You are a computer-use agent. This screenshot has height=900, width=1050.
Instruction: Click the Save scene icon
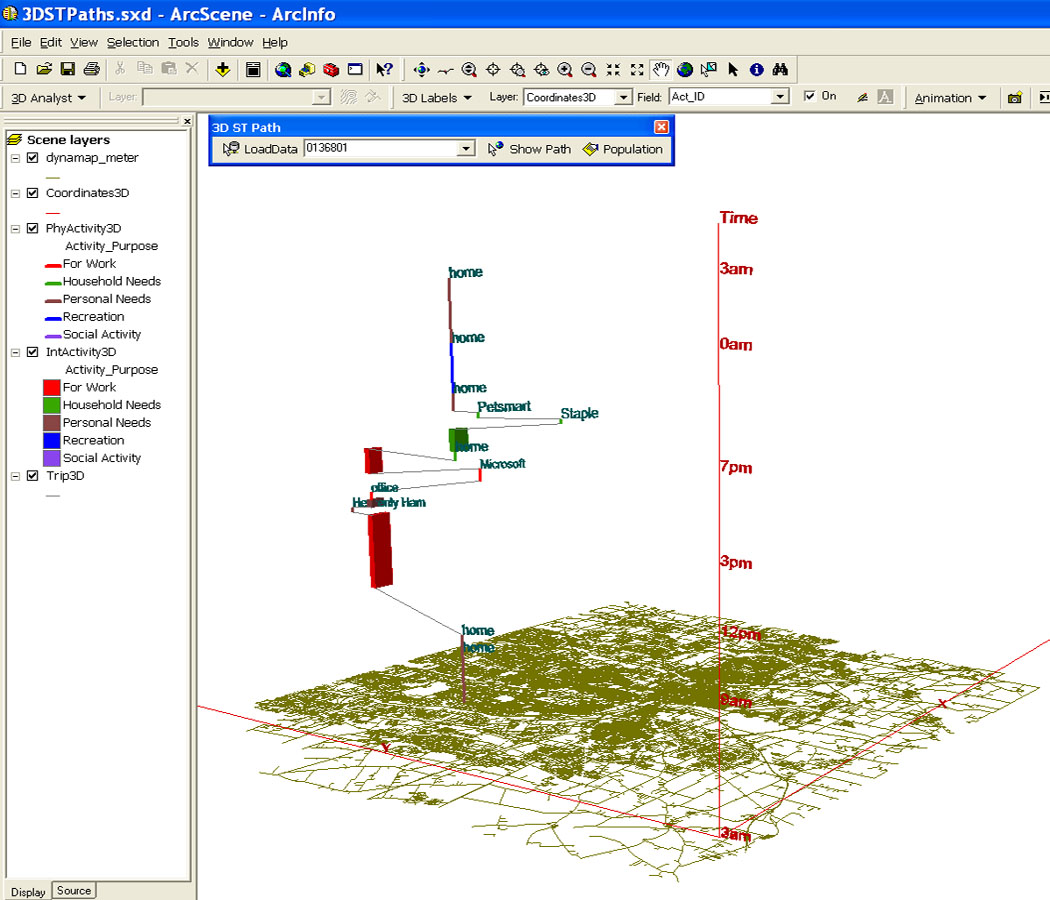[x=68, y=69]
